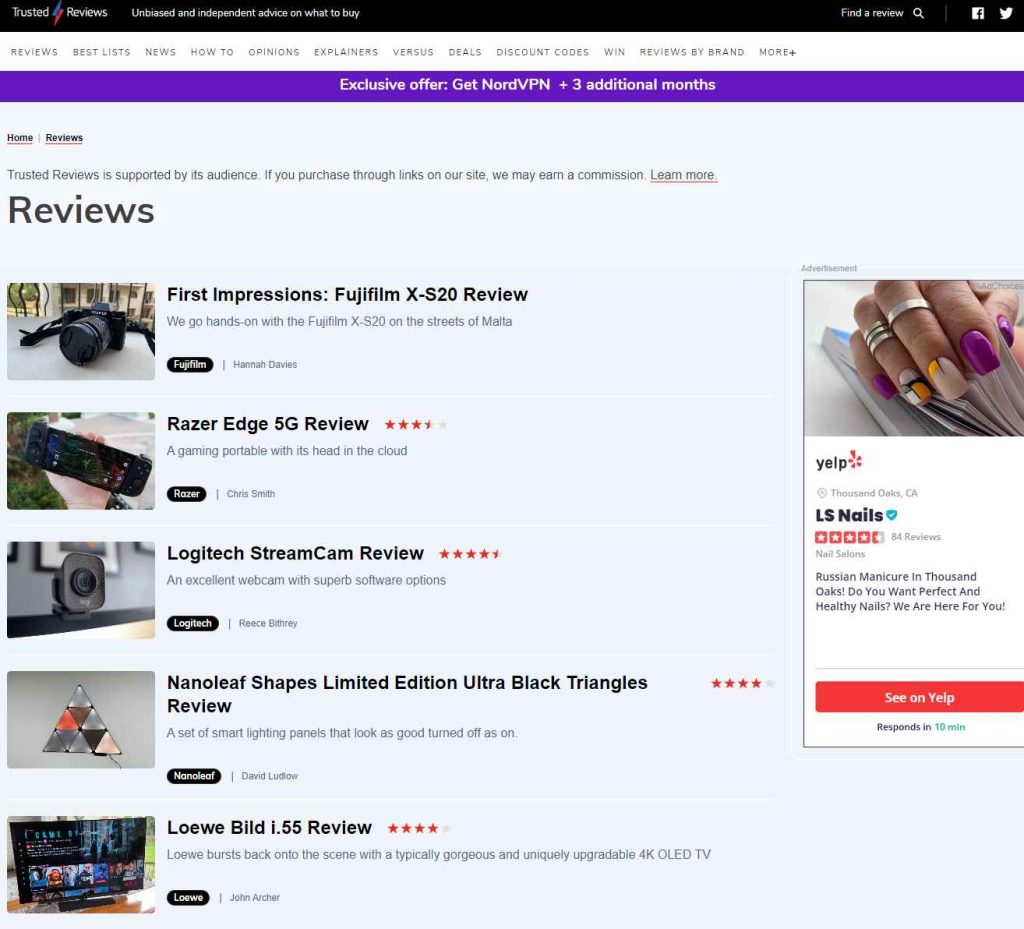Click the AdChoices marker on the advertisement
Viewport: 1024px width, 929px height.
tap(999, 286)
